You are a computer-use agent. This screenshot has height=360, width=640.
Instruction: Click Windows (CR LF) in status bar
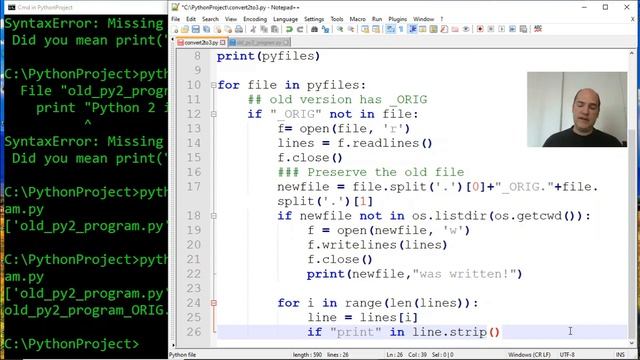529,355
